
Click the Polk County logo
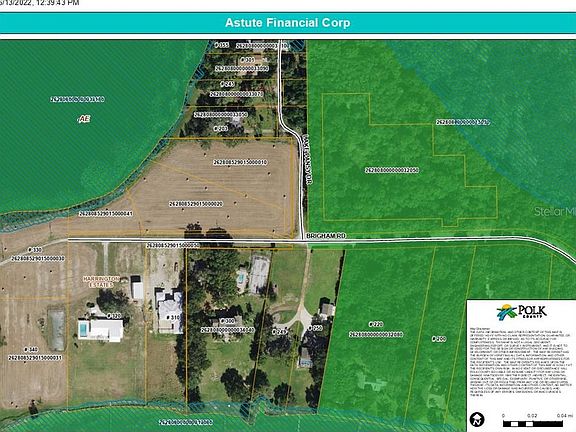(x=522, y=313)
